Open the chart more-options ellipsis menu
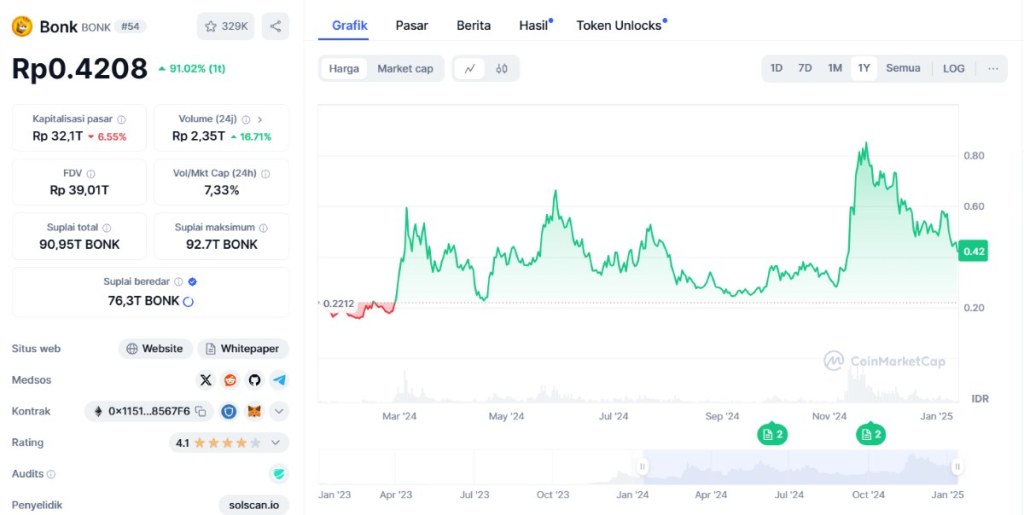This screenshot has width=1024, height=515. coord(992,68)
